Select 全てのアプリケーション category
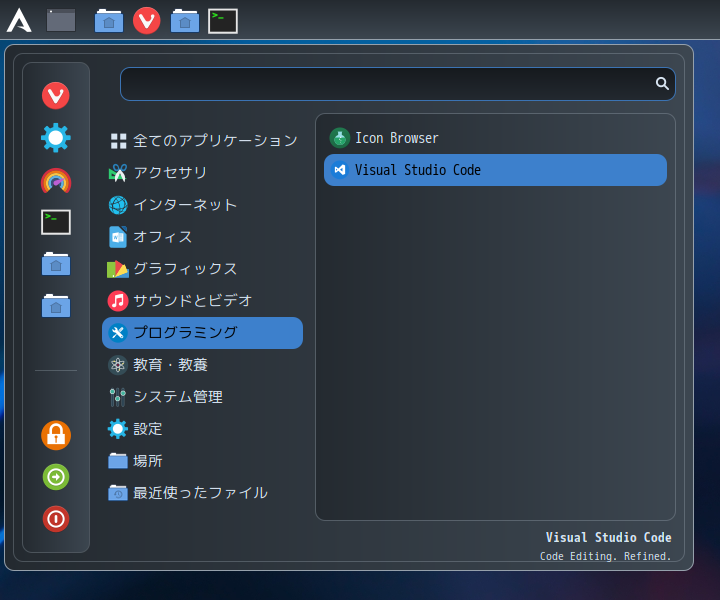 coord(202,140)
